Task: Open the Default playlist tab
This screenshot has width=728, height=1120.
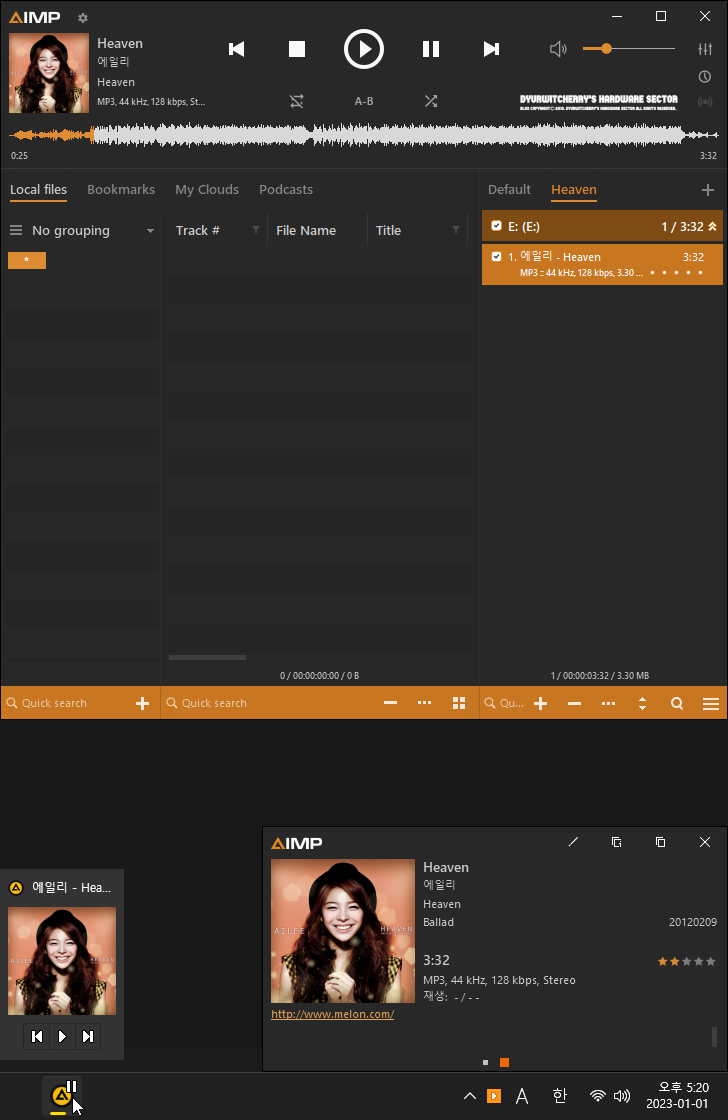Action: 509,189
